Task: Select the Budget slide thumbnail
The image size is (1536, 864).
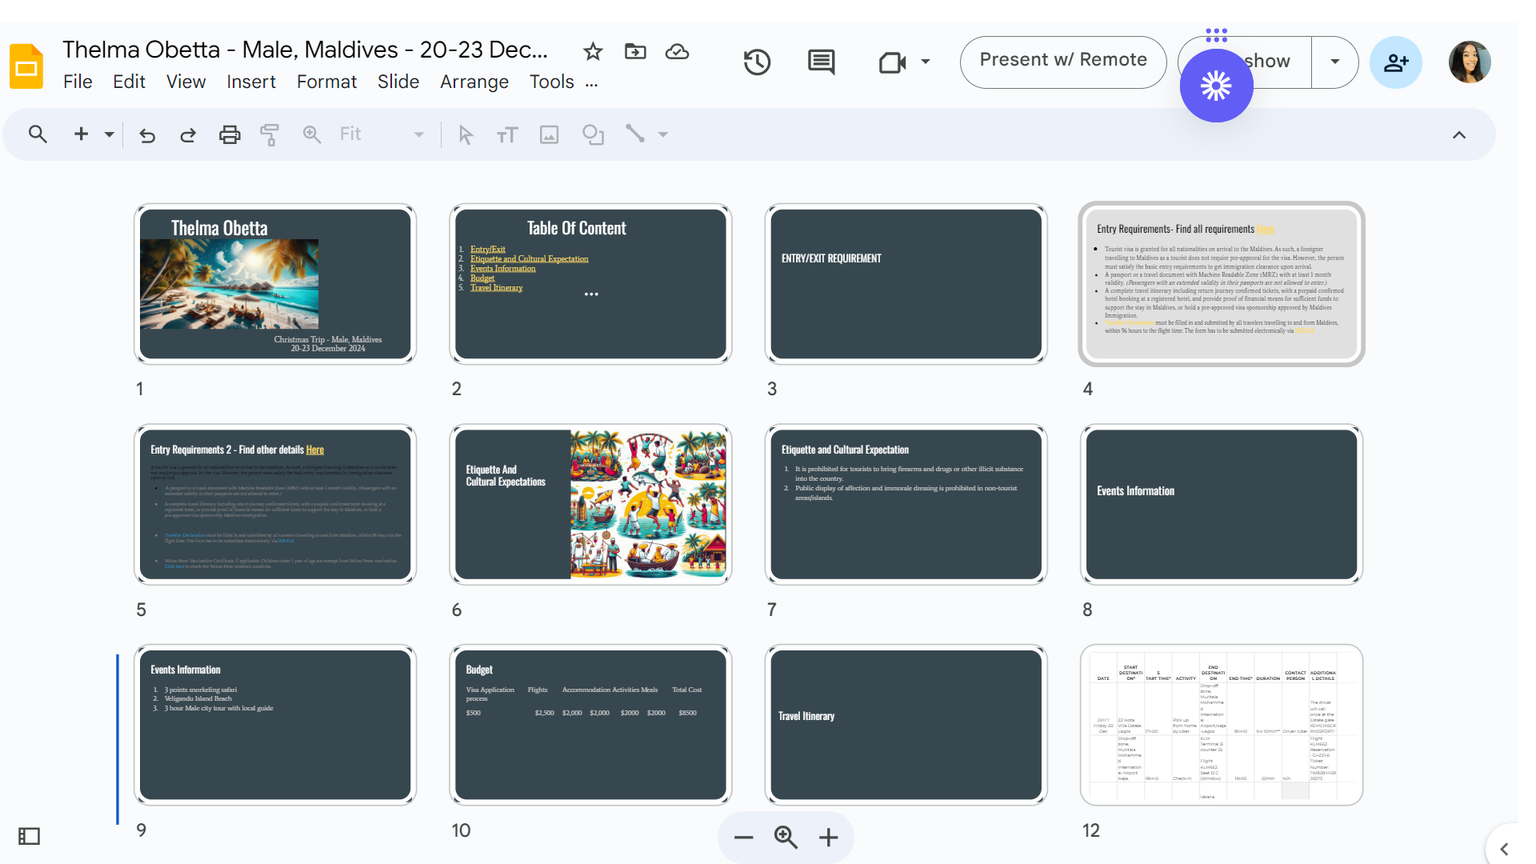Action: click(x=590, y=724)
